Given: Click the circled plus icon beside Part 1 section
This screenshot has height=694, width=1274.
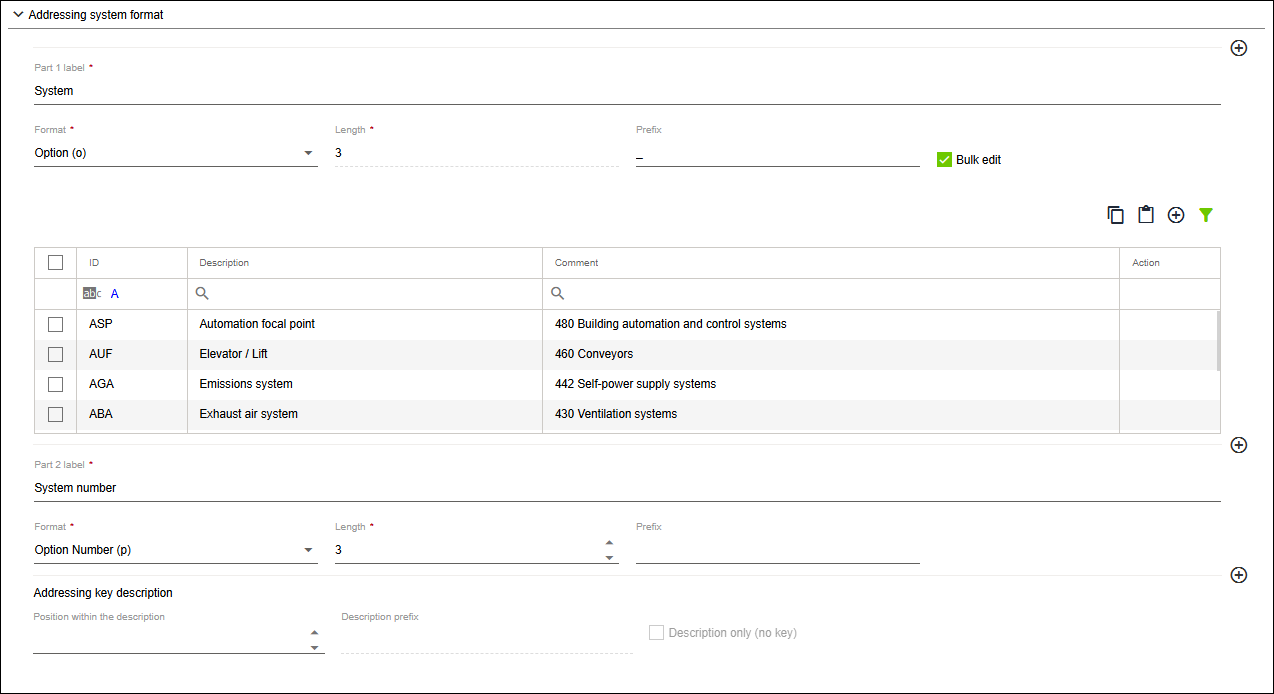Looking at the screenshot, I should point(1238,47).
